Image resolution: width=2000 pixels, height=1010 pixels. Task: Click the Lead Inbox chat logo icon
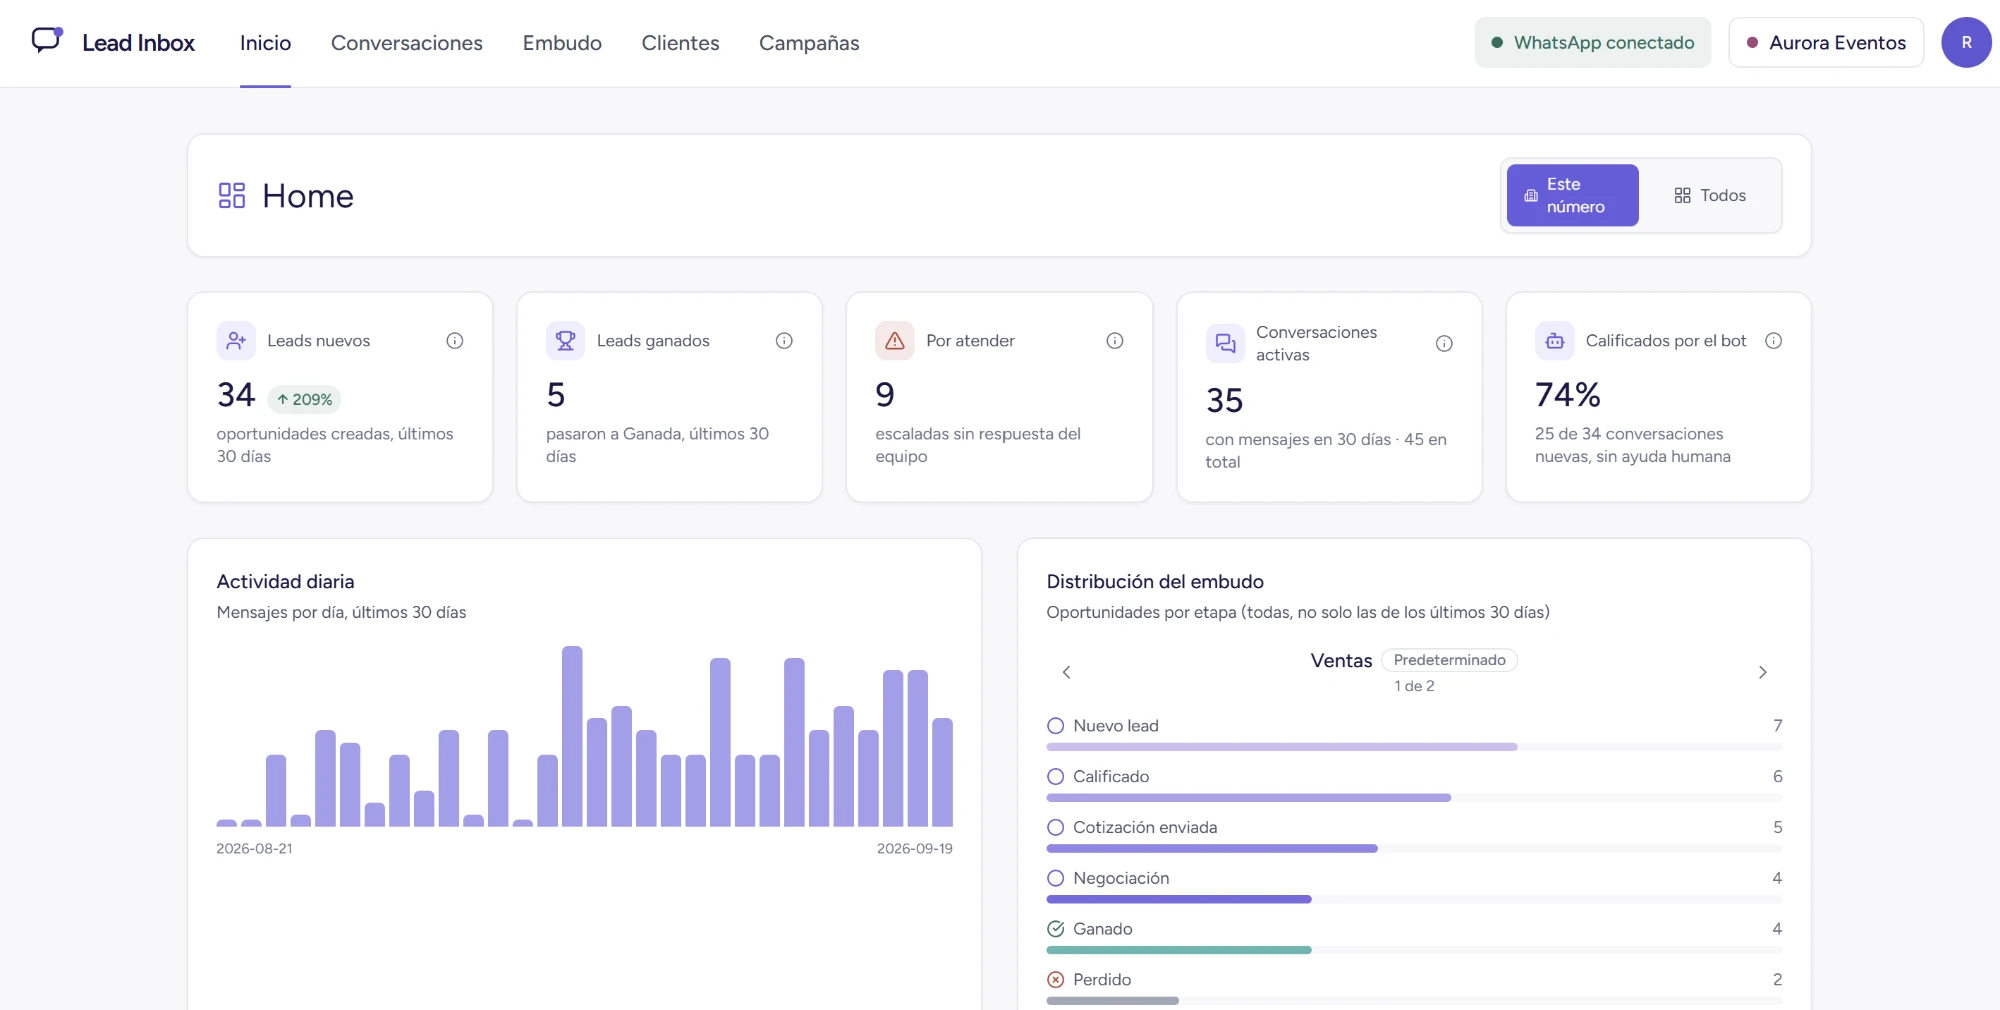click(47, 40)
